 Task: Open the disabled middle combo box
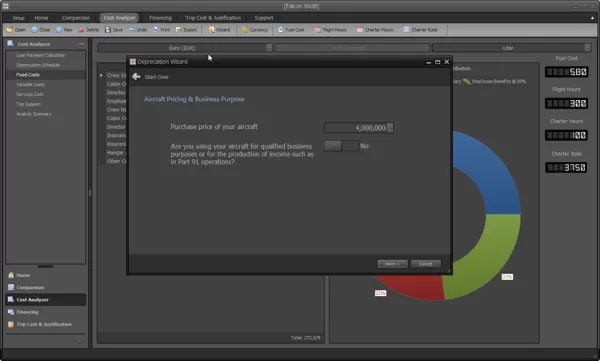[352, 48]
